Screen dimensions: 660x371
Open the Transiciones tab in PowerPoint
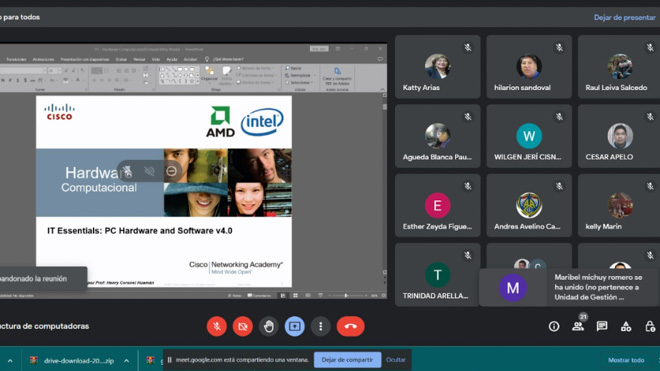[x=16, y=59]
